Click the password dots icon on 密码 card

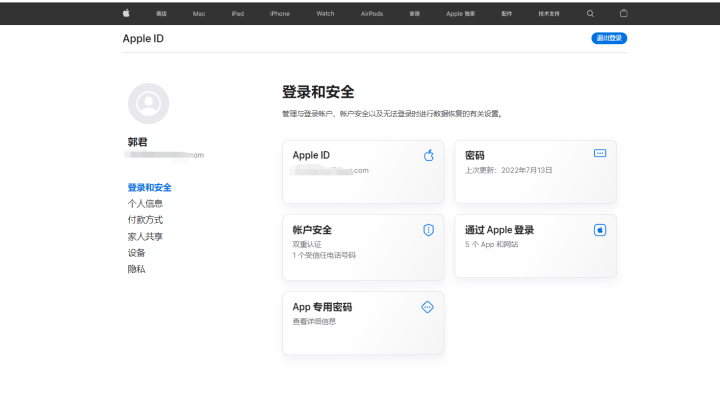pos(600,153)
